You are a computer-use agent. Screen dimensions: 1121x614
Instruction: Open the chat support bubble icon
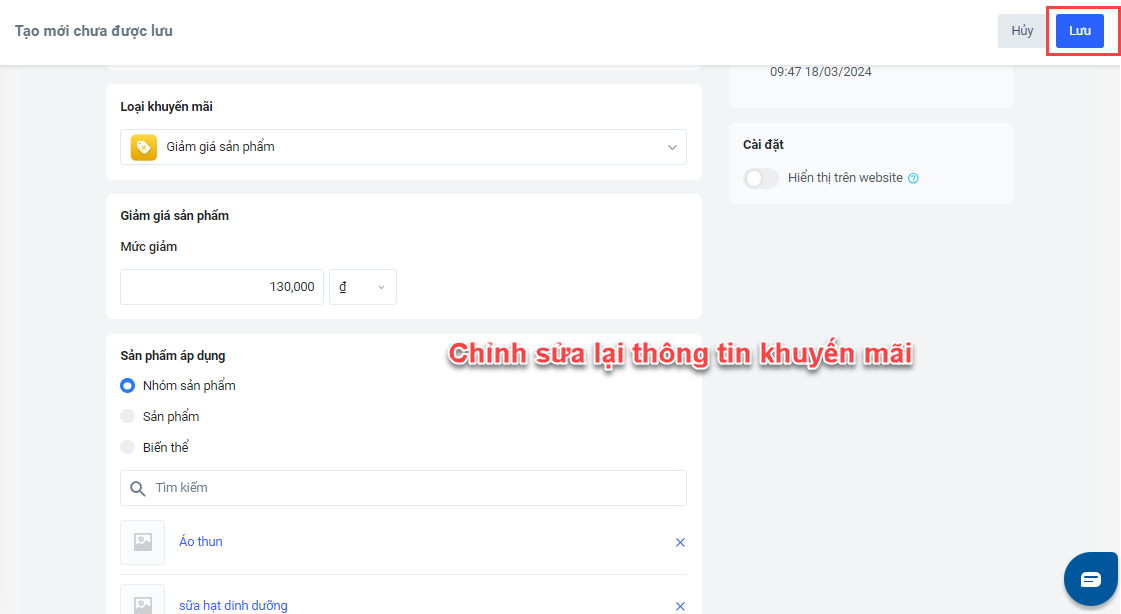click(x=1090, y=579)
